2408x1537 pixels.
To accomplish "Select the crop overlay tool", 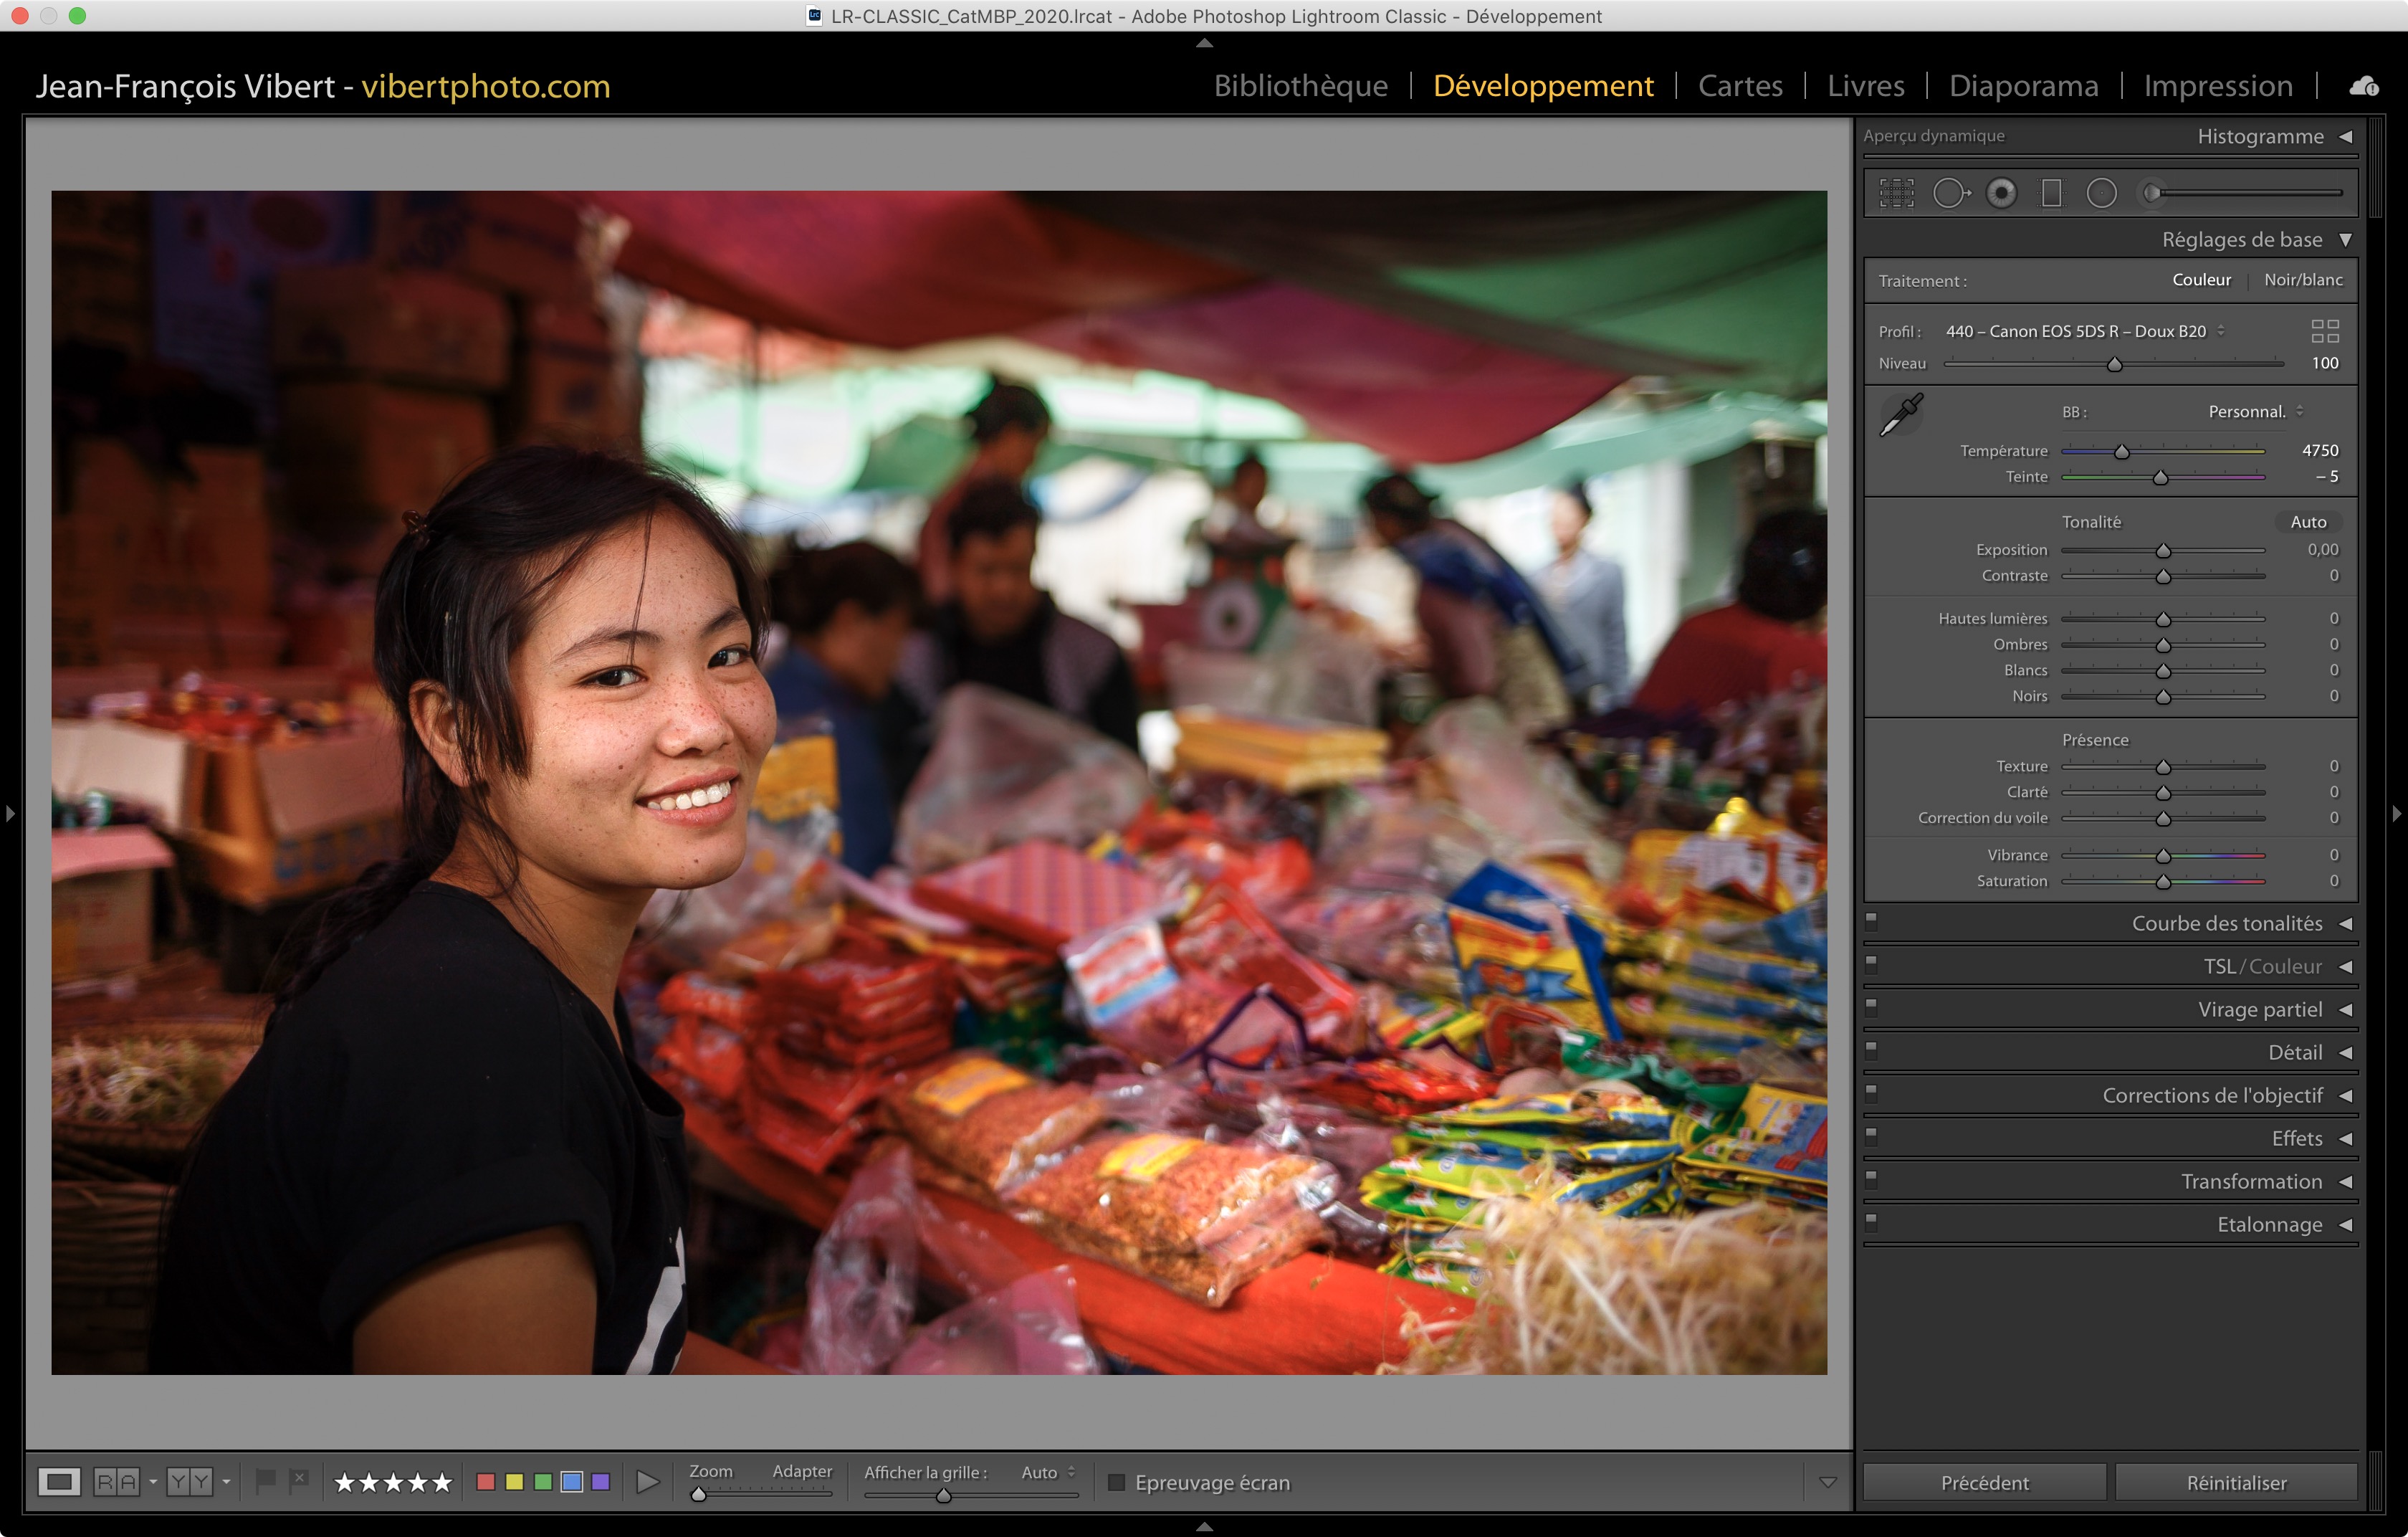I will [1896, 193].
